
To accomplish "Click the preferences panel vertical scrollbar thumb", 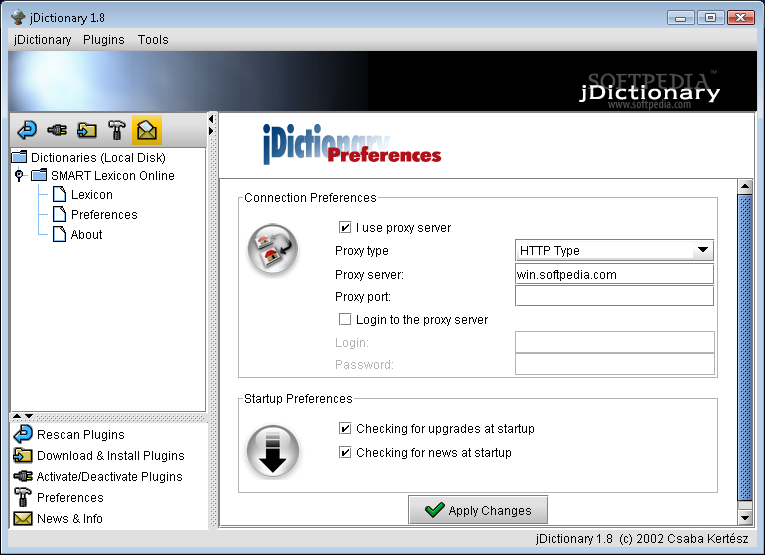I will (745, 347).
